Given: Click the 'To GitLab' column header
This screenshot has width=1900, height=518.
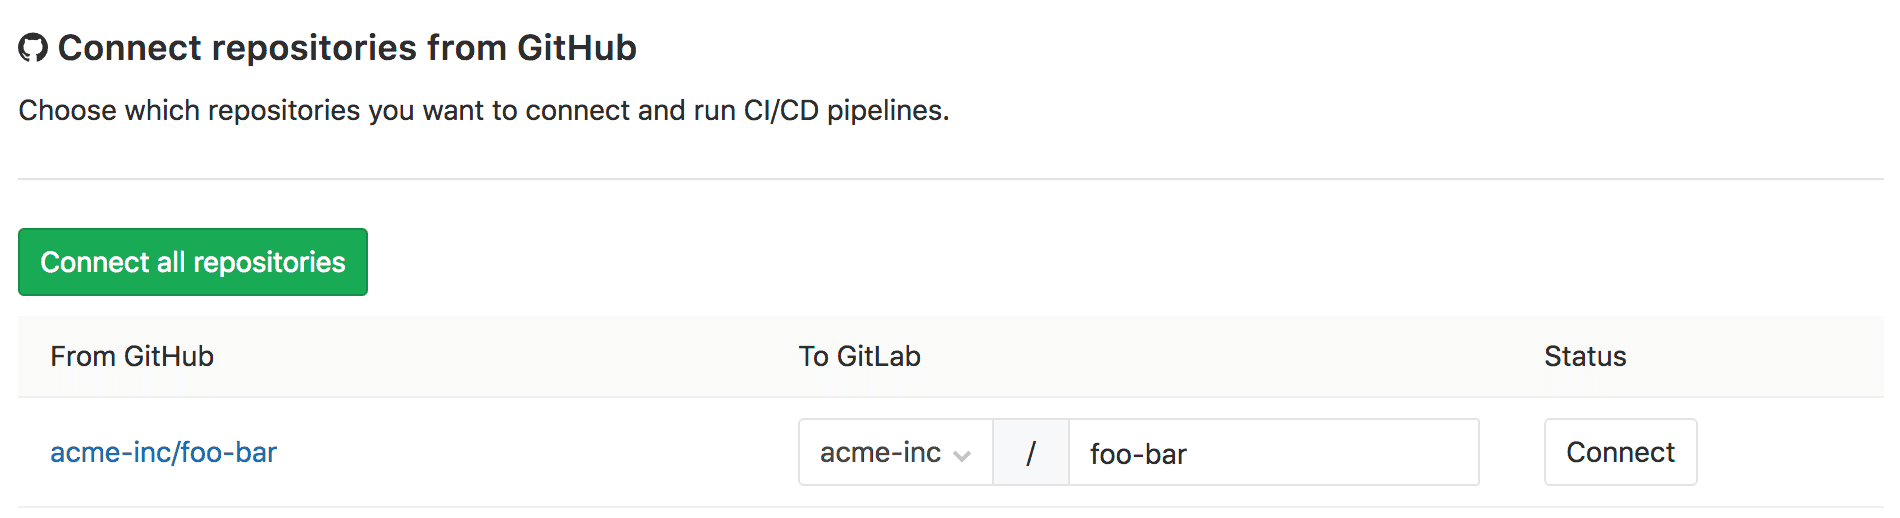Looking at the screenshot, I should [x=859, y=357].
